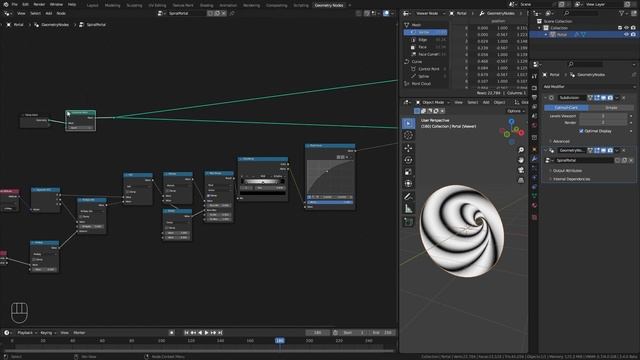
Task: Select the Portal object in outliner
Action: (x=562, y=35)
